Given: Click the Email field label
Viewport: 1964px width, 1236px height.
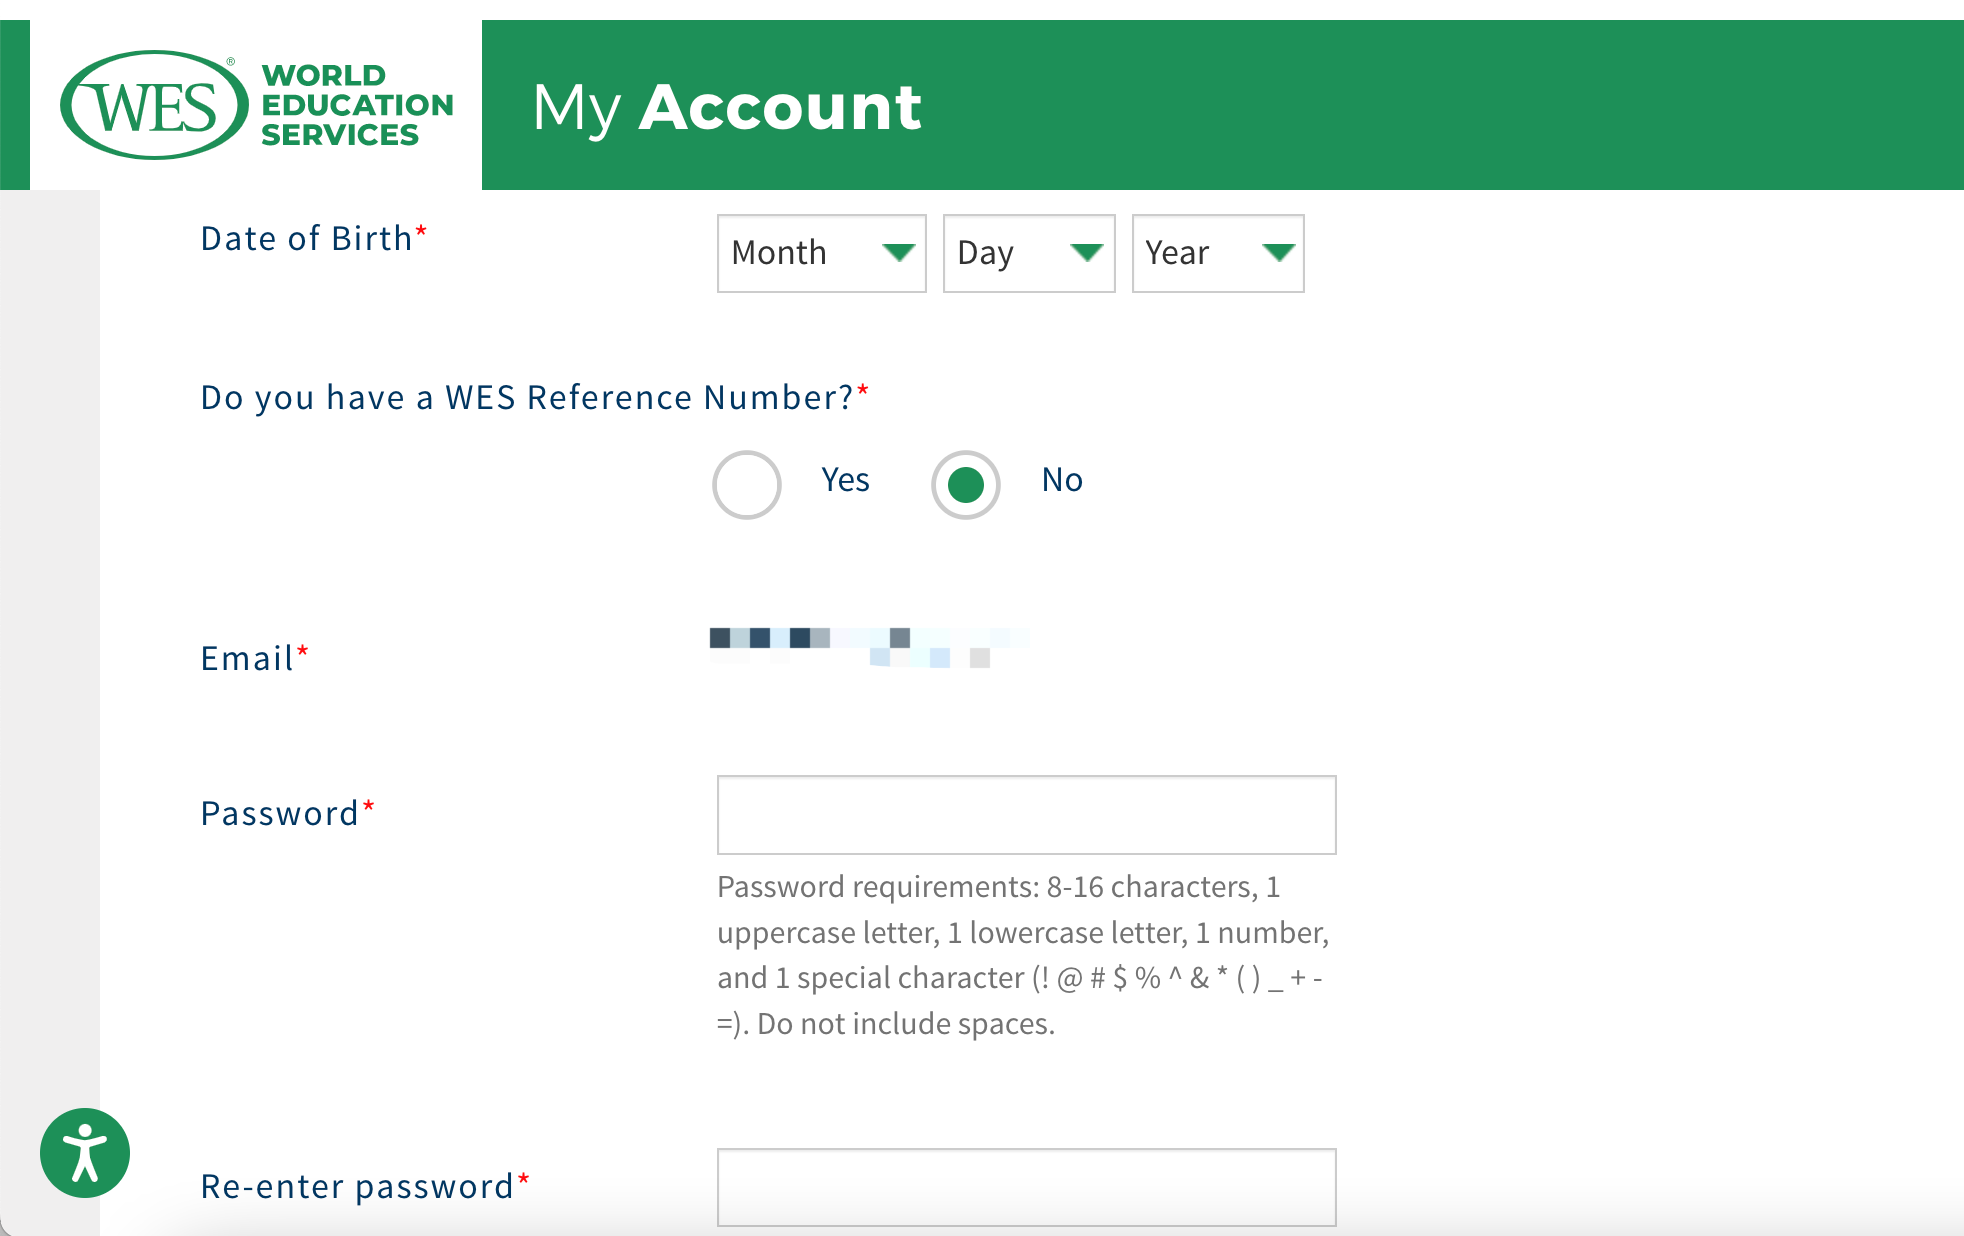Looking at the screenshot, I should pos(247,659).
